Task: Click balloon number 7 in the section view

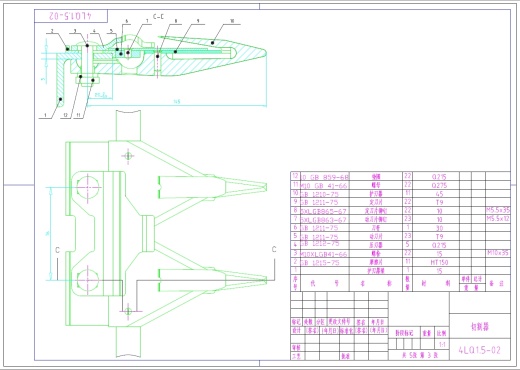Action: pyautogui.click(x=148, y=21)
